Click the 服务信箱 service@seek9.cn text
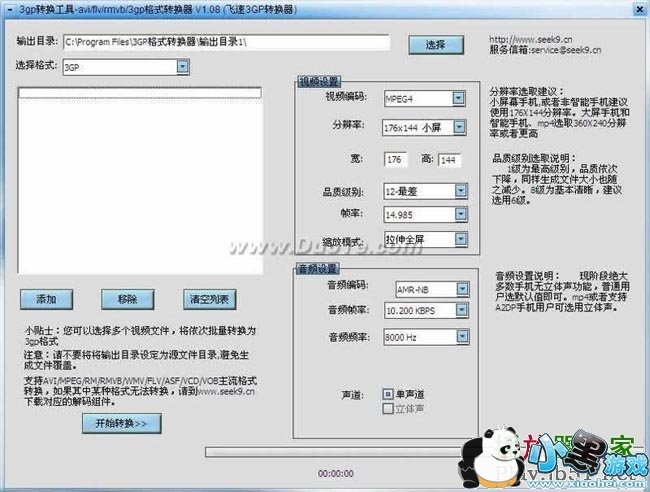The image size is (650, 492). coord(545,50)
